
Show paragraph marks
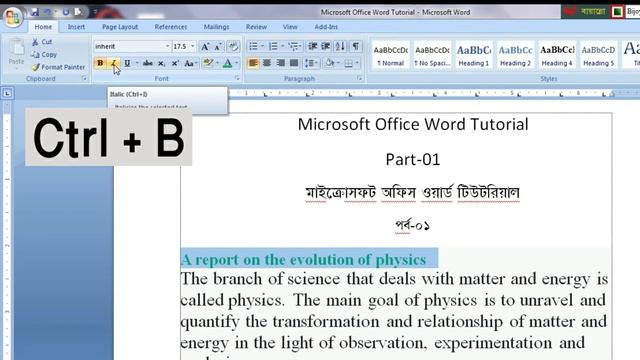pos(356,46)
